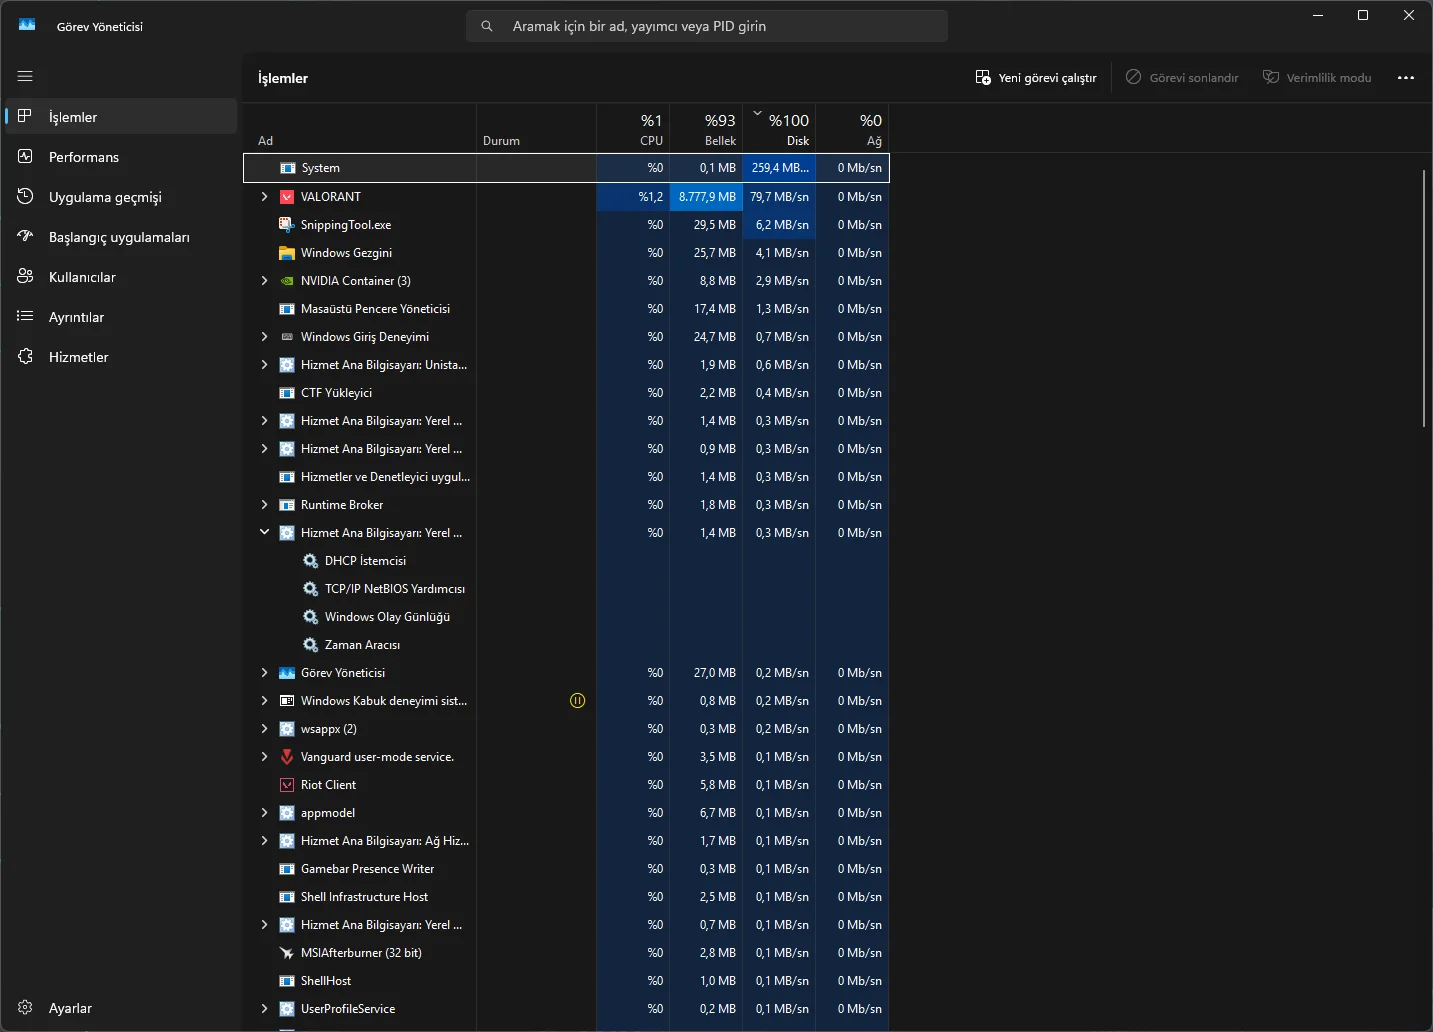Click the SnippingTool.exe icon
This screenshot has width=1433, height=1032.
(x=287, y=225)
